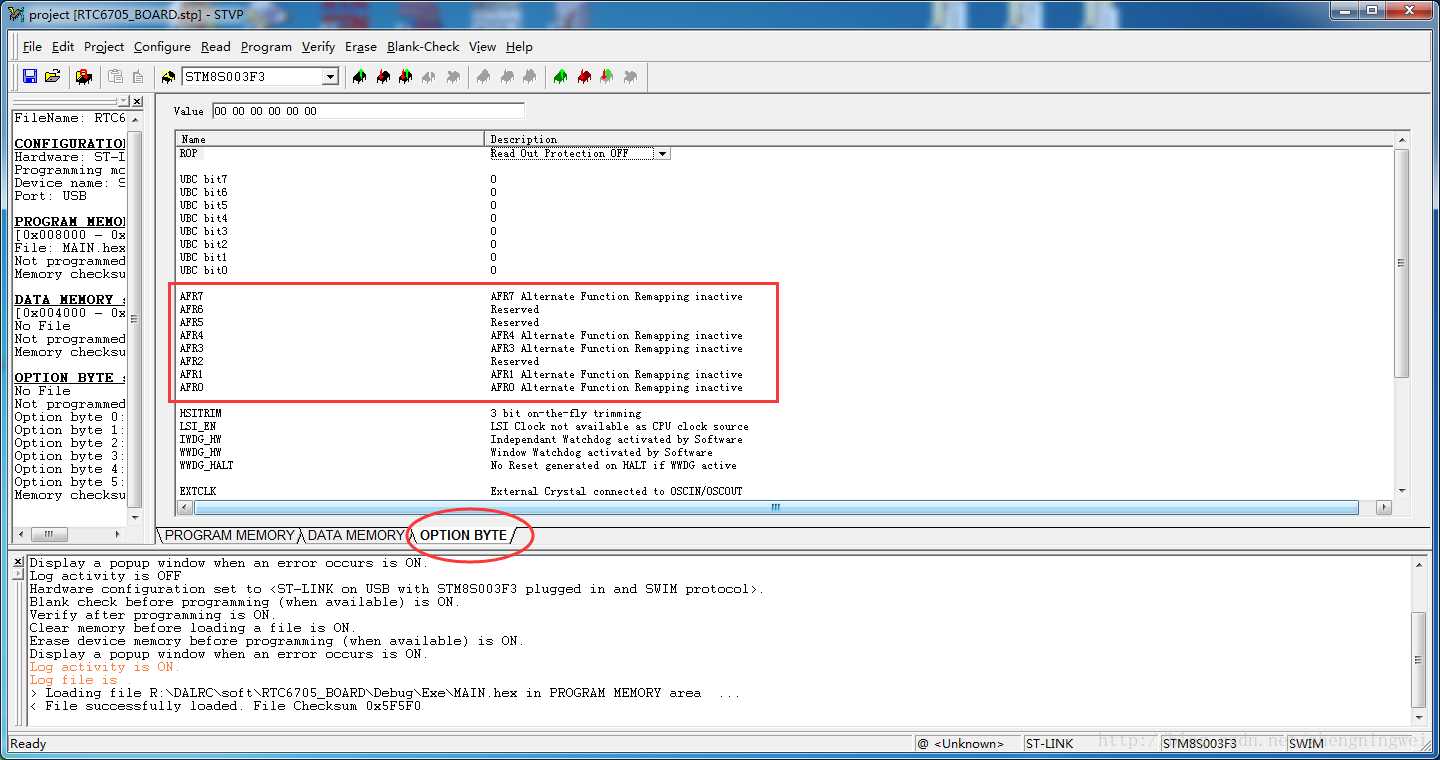The image size is (1440, 760).
Task: Click the black chip with red and green arrows
Action: pos(405,76)
